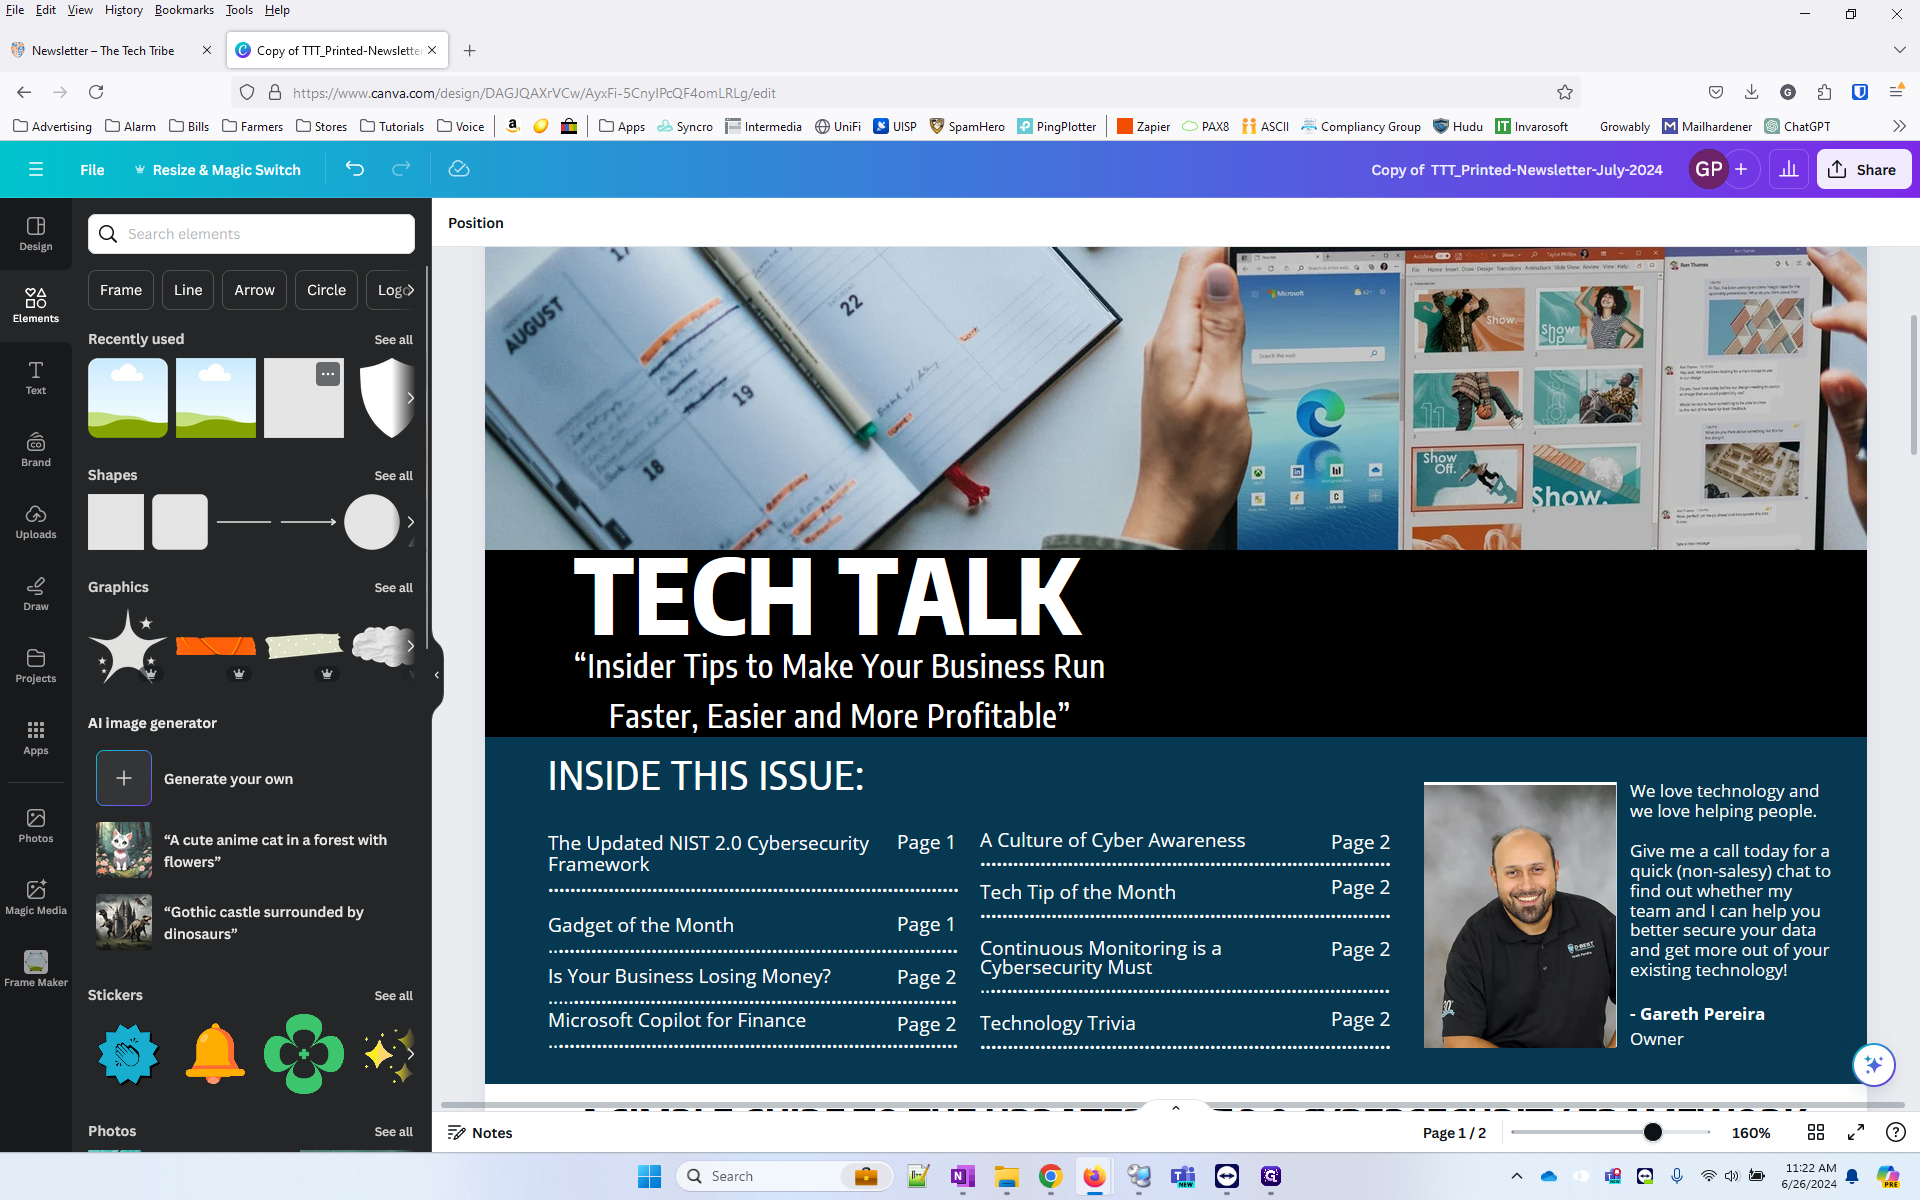
Task: Open the Notes panel
Action: click(480, 1132)
